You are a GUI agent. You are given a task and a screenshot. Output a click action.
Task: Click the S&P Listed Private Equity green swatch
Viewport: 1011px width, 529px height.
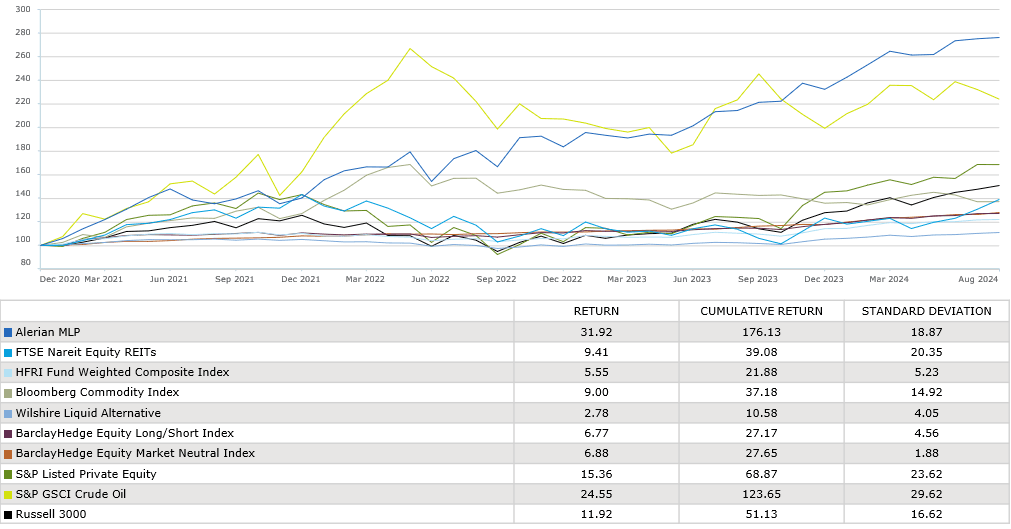click(8, 474)
